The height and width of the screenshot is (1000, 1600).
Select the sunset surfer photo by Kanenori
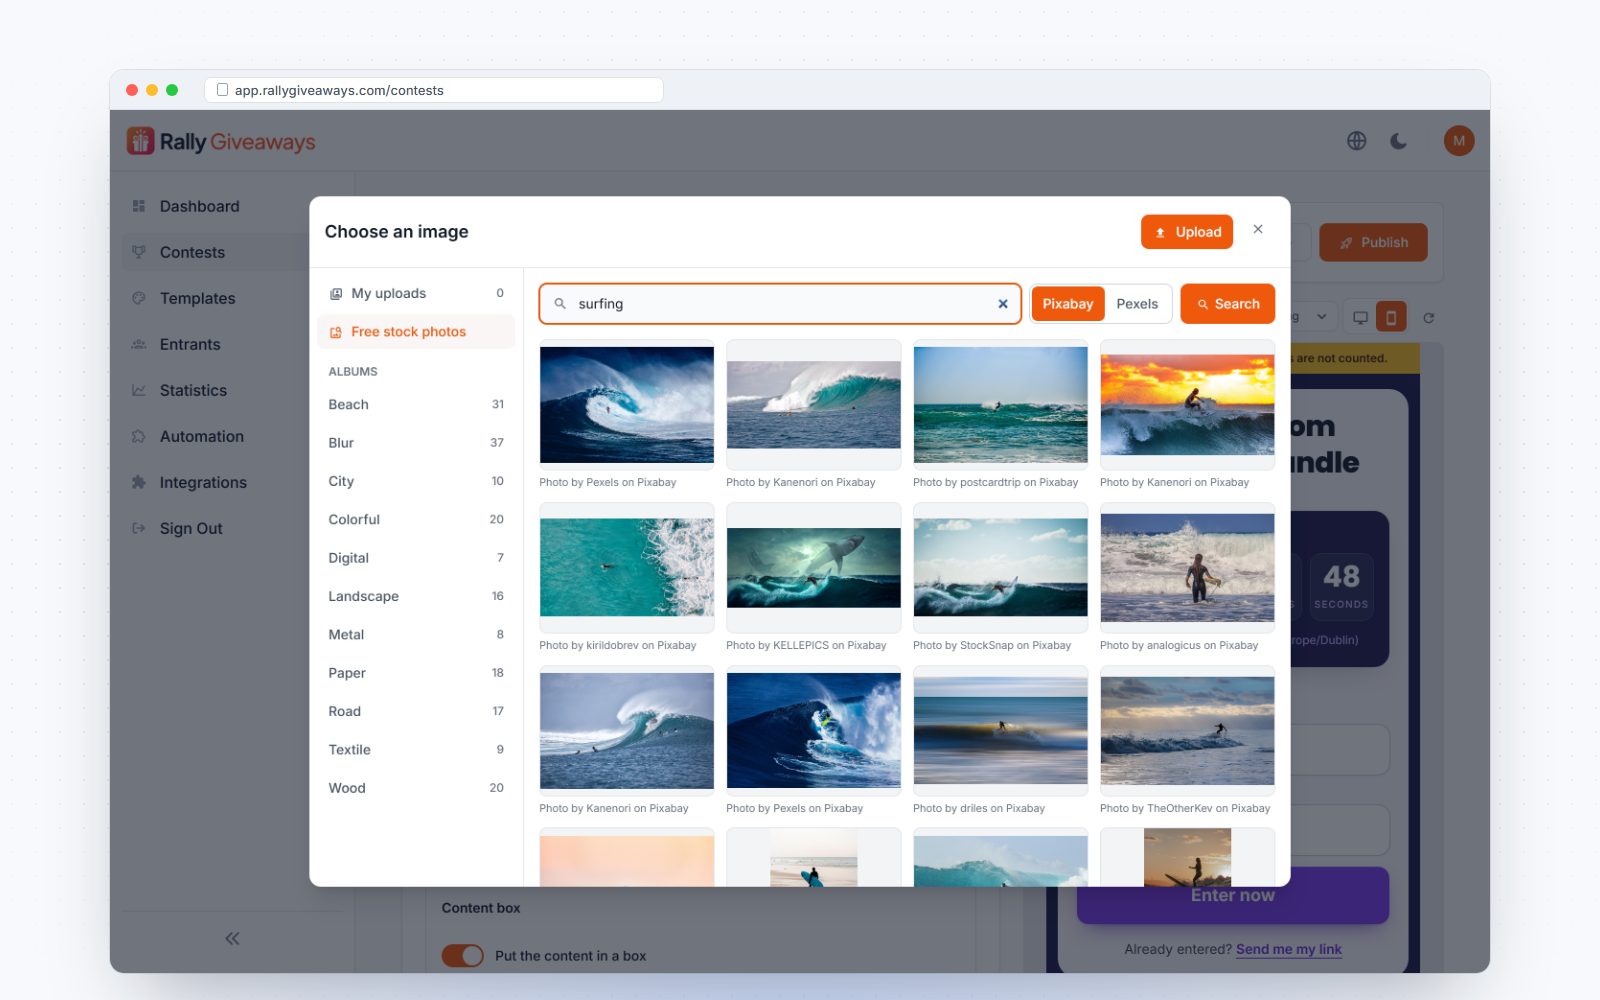pyautogui.click(x=1187, y=405)
